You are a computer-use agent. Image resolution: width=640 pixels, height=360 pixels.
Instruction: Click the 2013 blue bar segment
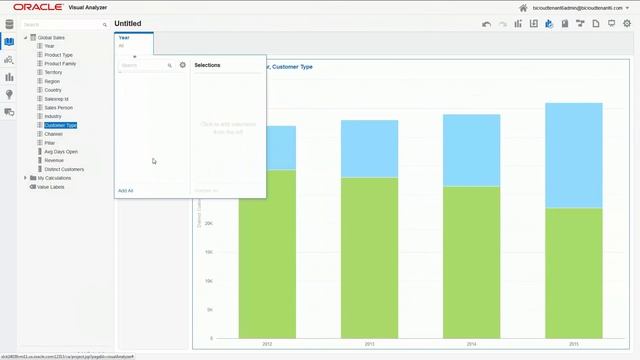coord(369,149)
